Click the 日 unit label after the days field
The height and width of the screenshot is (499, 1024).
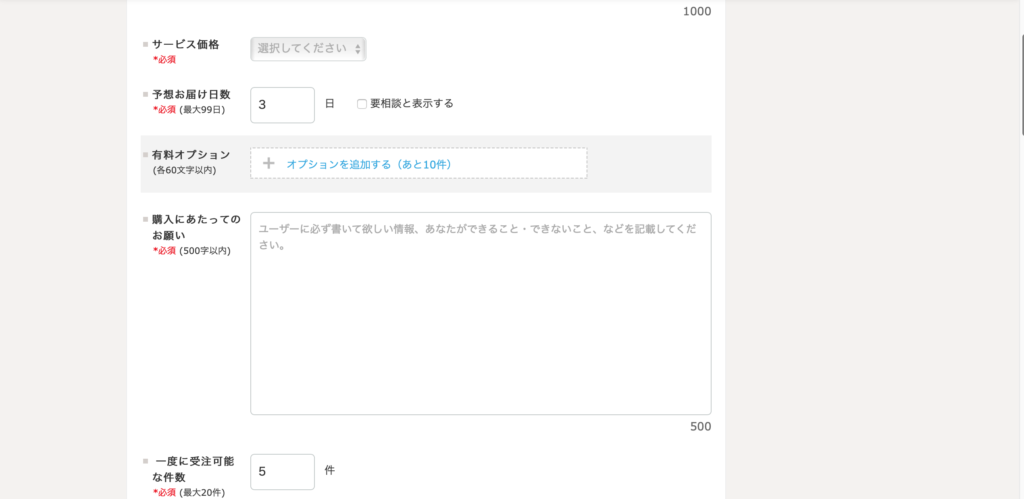330,104
